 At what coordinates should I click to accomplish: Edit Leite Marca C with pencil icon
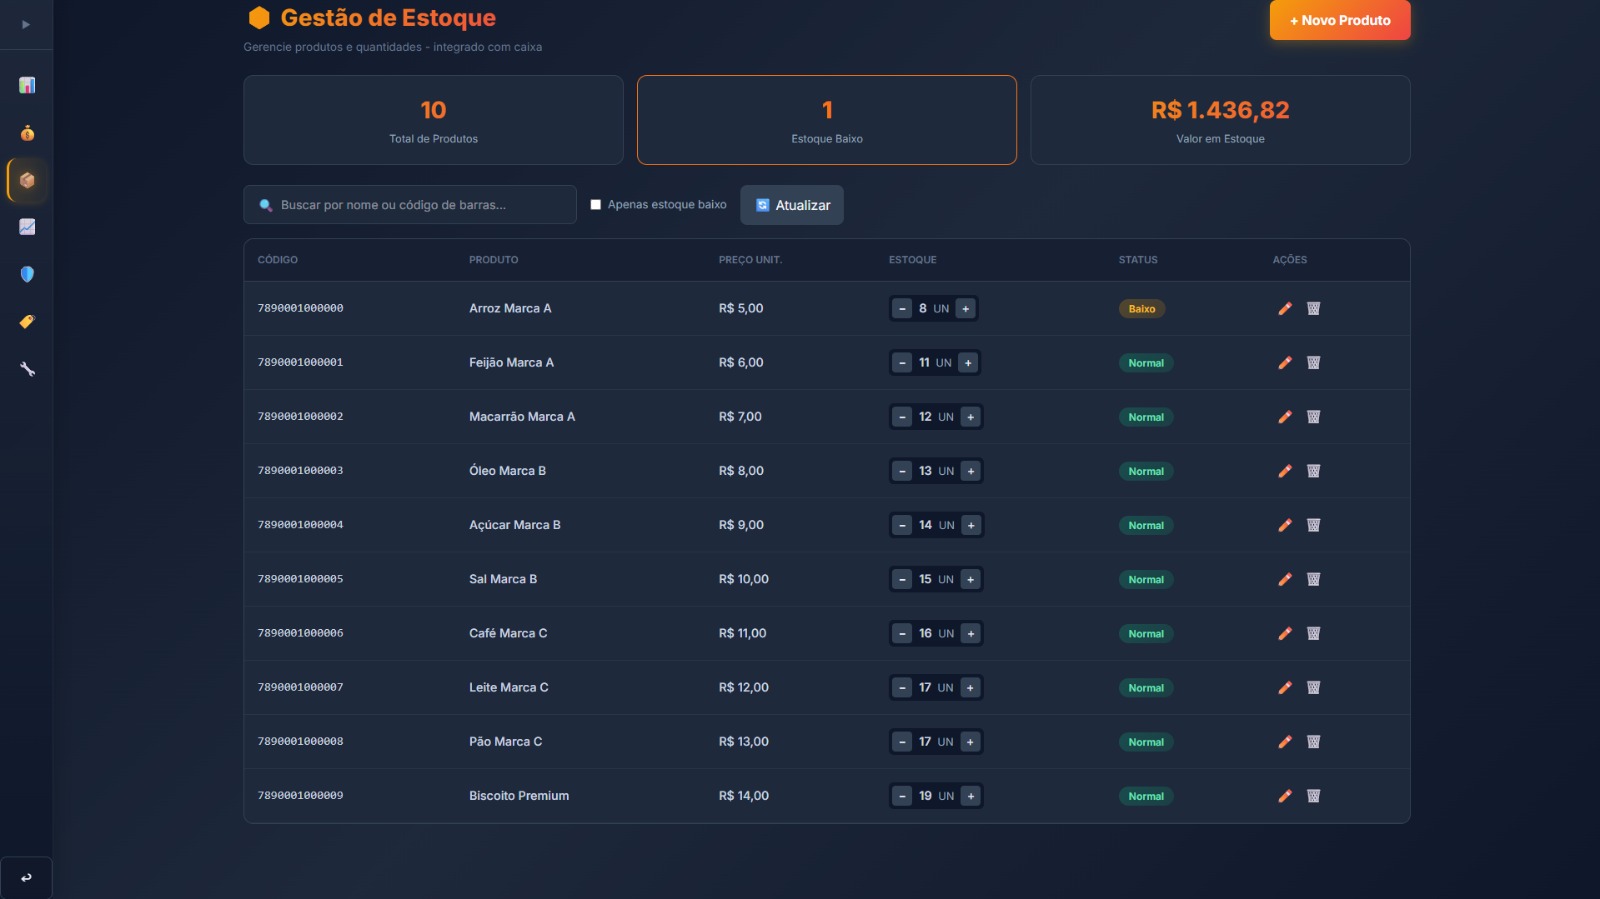1285,688
